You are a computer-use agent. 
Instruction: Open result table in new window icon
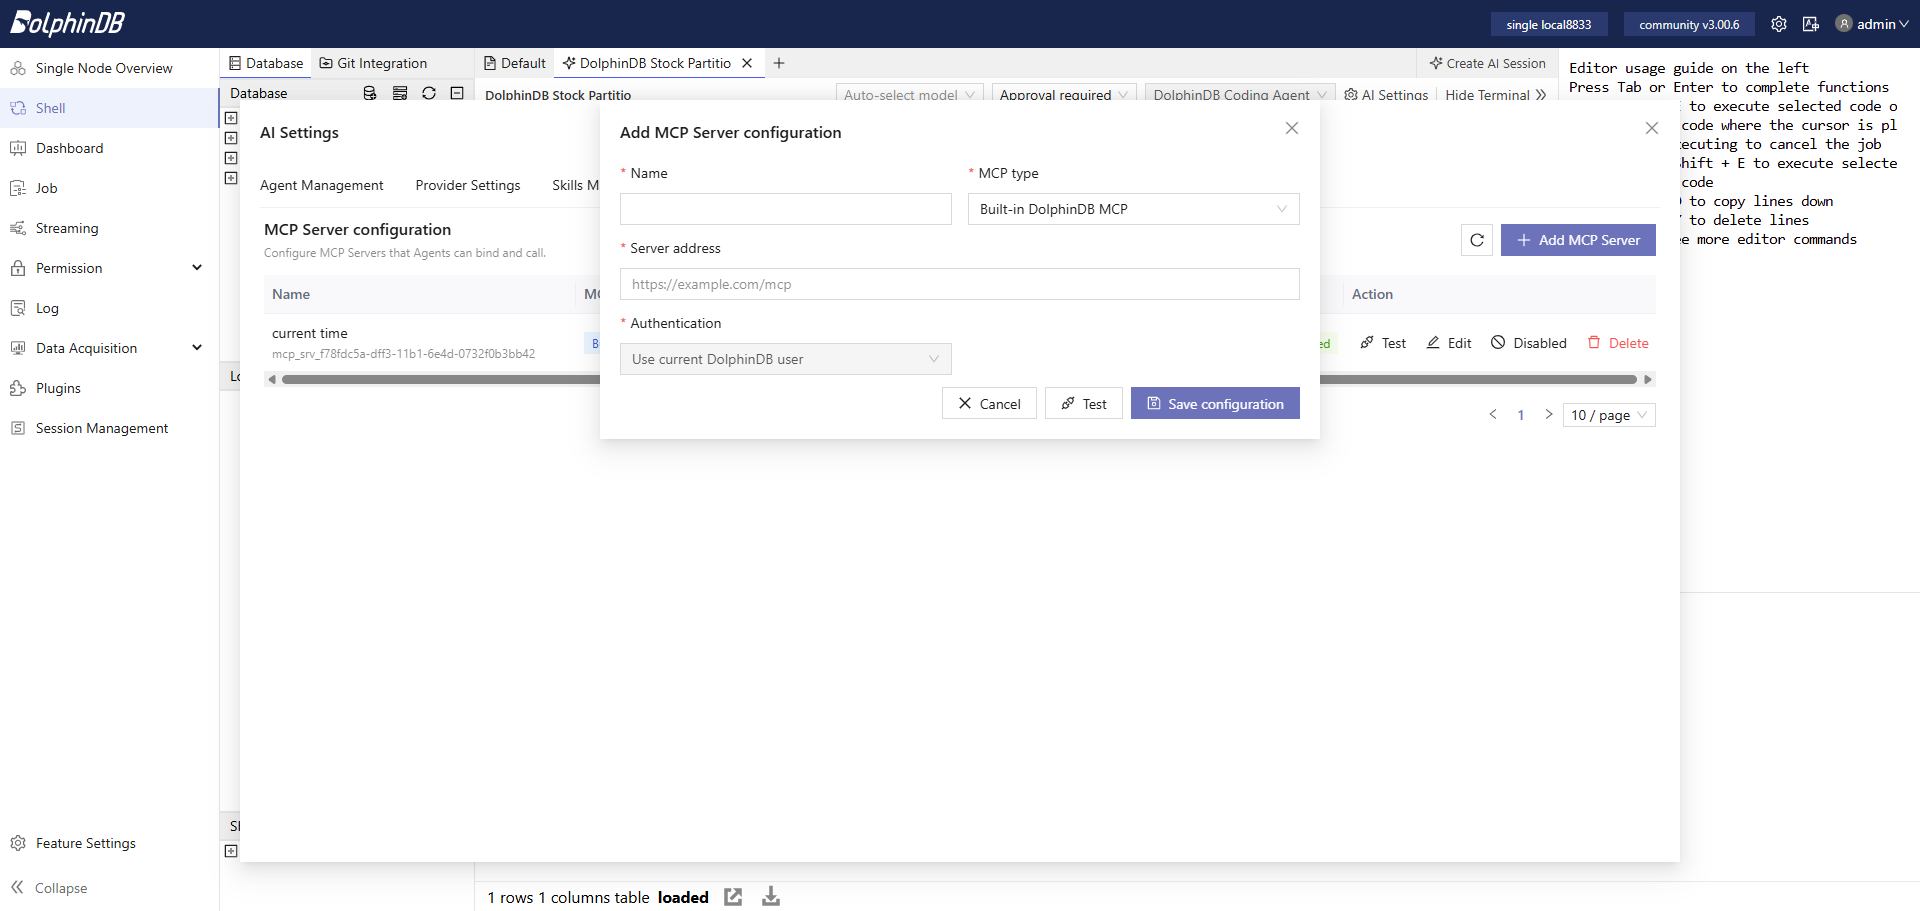tap(733, 897)
